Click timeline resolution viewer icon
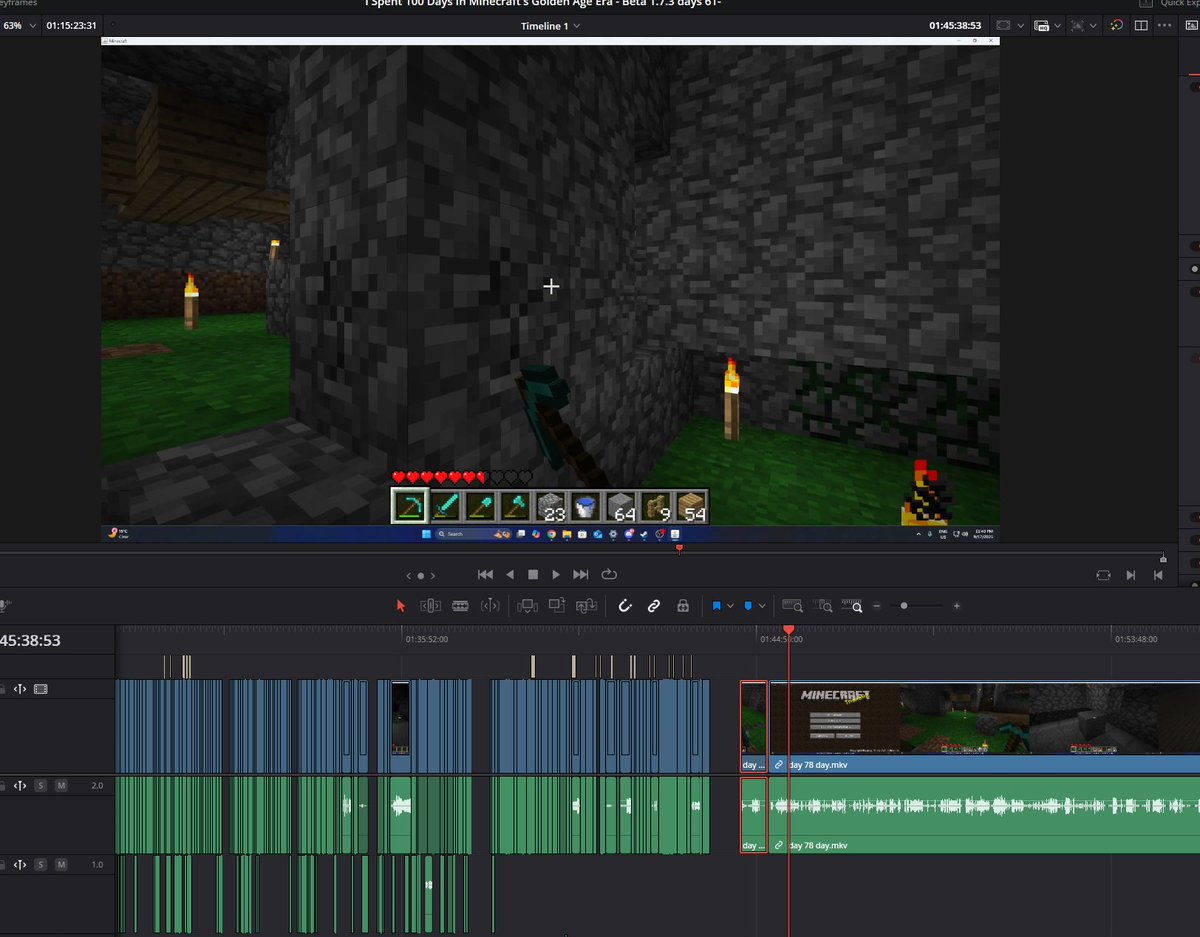 (1004, 25)
